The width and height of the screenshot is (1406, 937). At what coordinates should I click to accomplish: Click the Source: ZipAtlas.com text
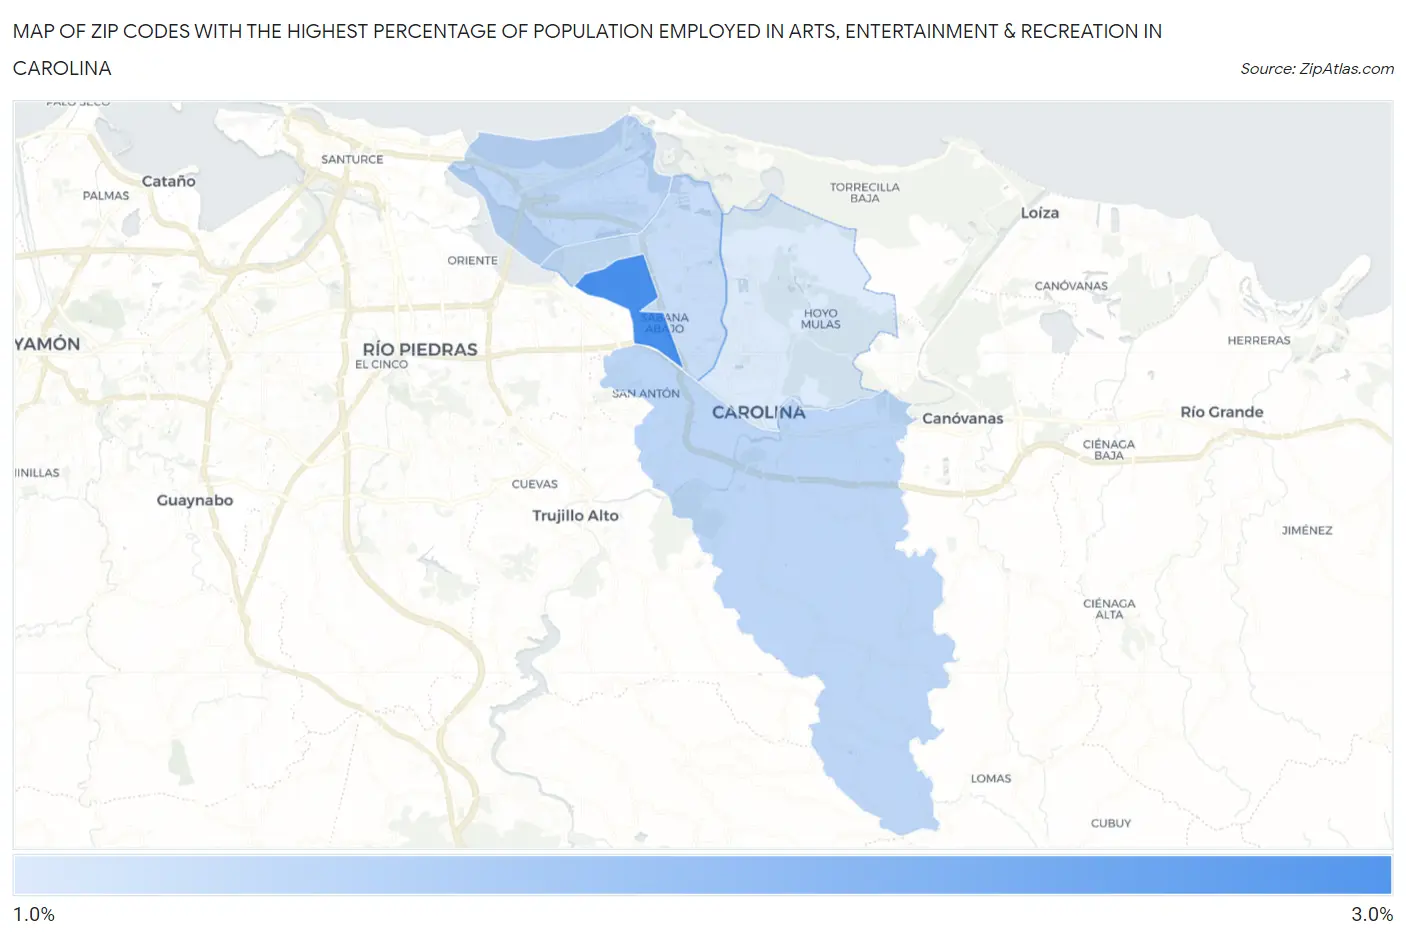[1317, 69]
